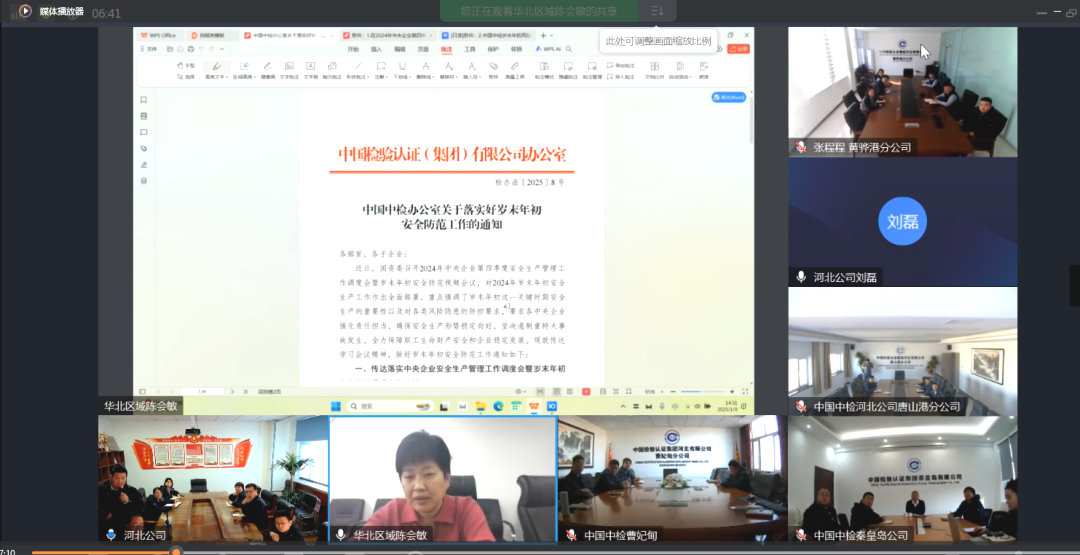This screenshot has width=1080, height=555.
Task: Toggle muted microphone on 唐山港分公司 tile
Action: point(800,406)
